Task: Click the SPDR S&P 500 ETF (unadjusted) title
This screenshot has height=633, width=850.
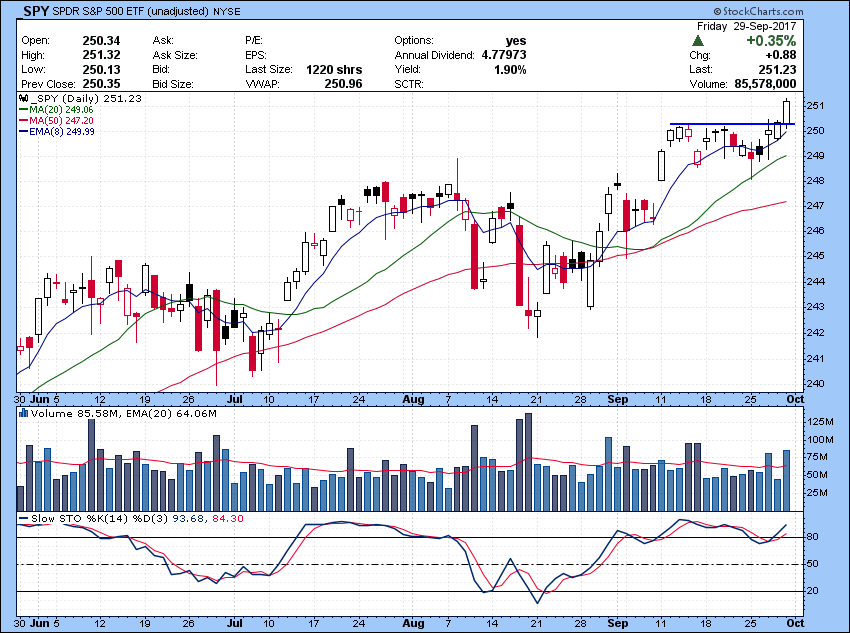Action: (x=131, y=11)
